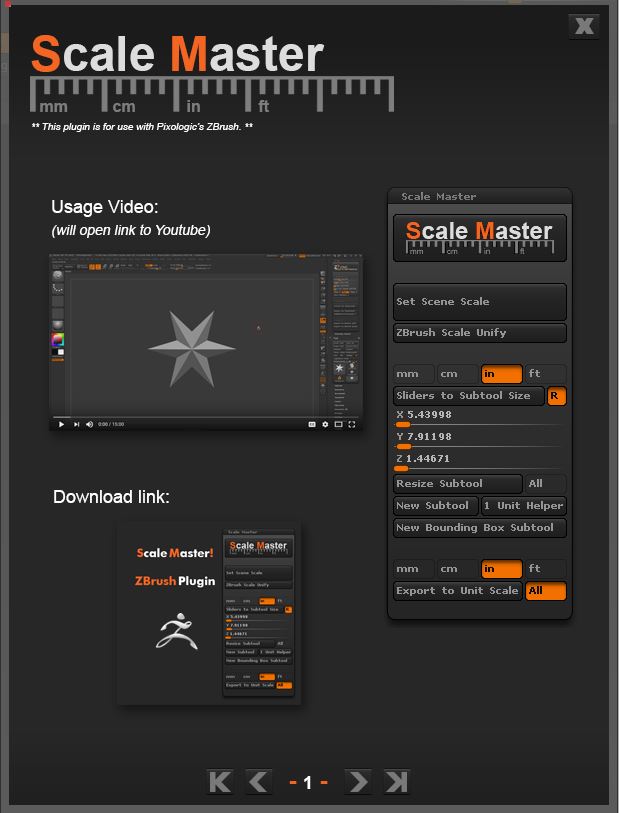This screenshot has height=813, width=619.
Task: Click the Set Scene Scale button
Action: click(480, 301)
